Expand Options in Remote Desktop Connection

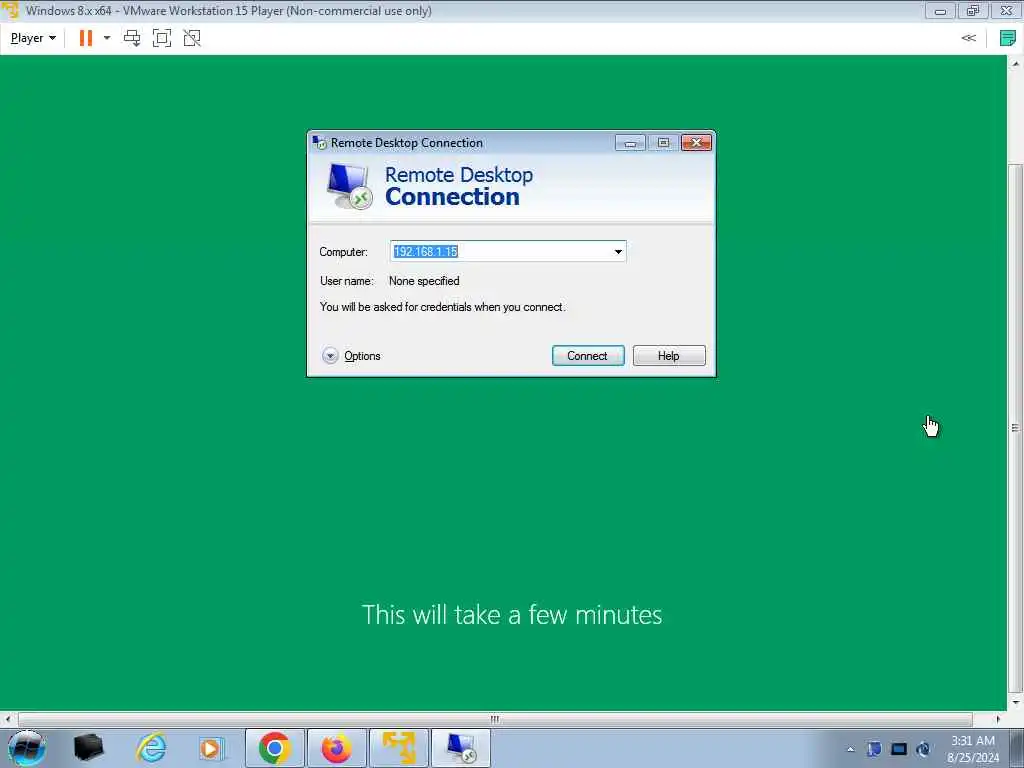coord(351,356)
